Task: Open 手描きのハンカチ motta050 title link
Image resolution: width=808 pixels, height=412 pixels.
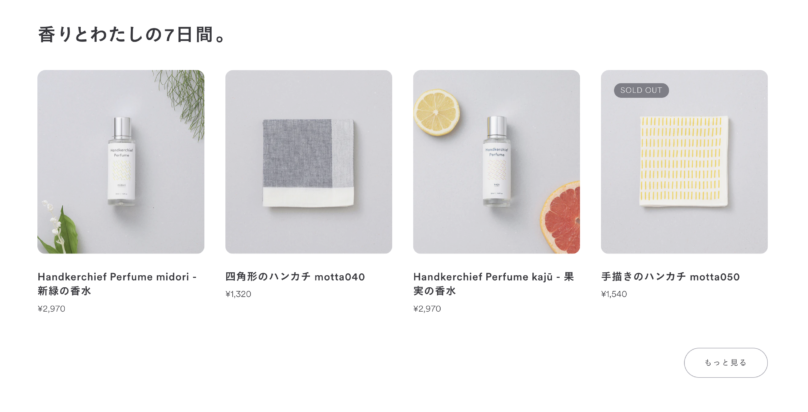Action: click(670, 277)
